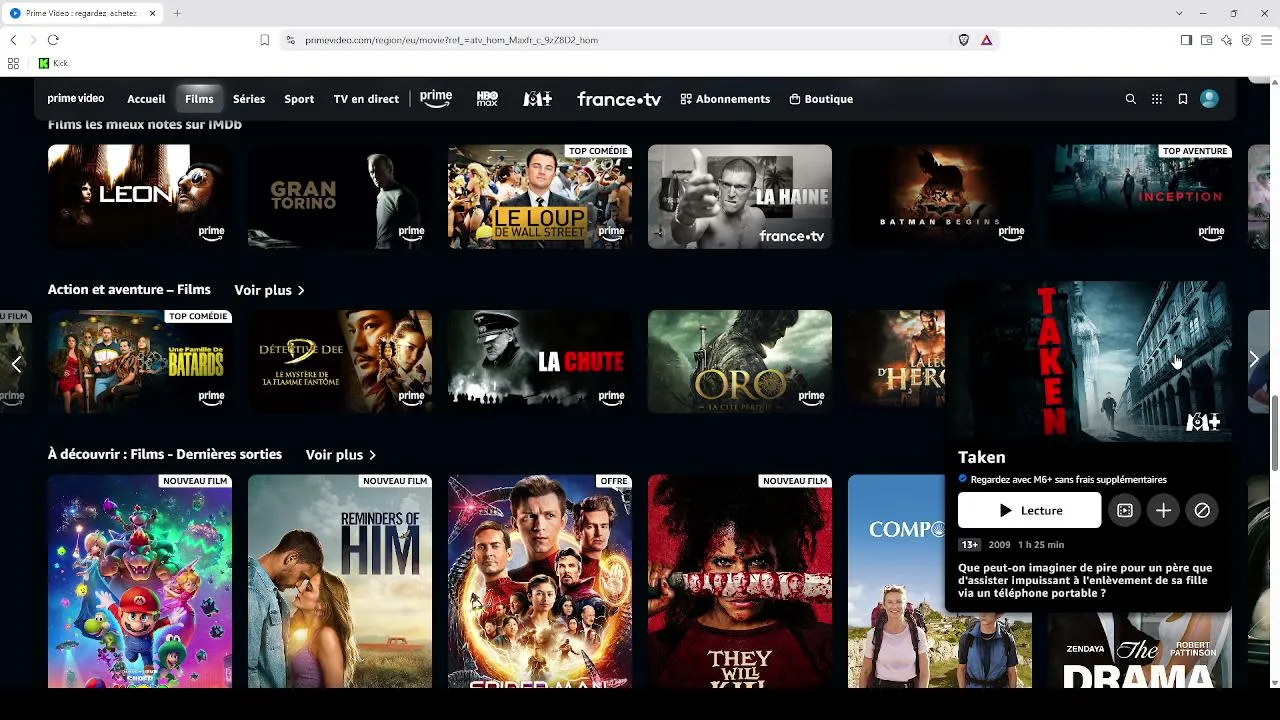
Task: Open the Leon movie thumbnail
Action: pos(140,196)
